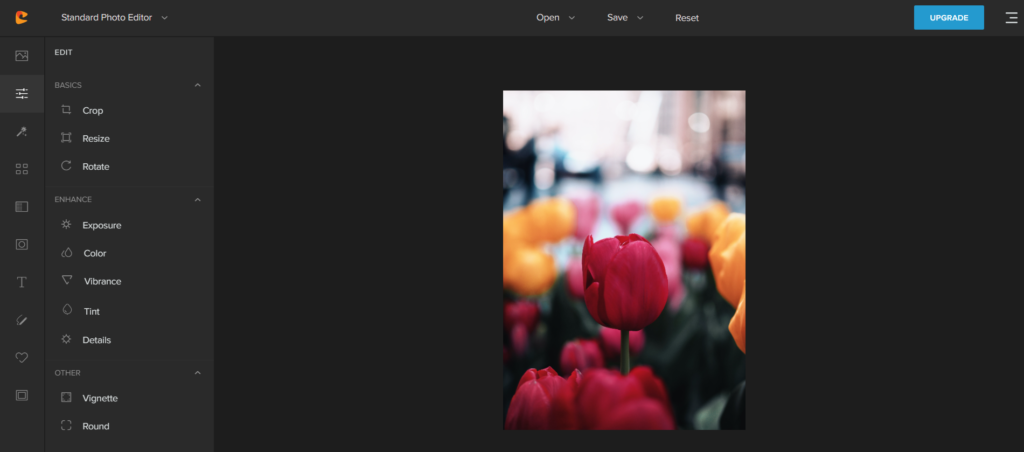Screen dimensions: 1024x452
Task: Open the paintbrush sidebar icon
Action: pos(22,320)
